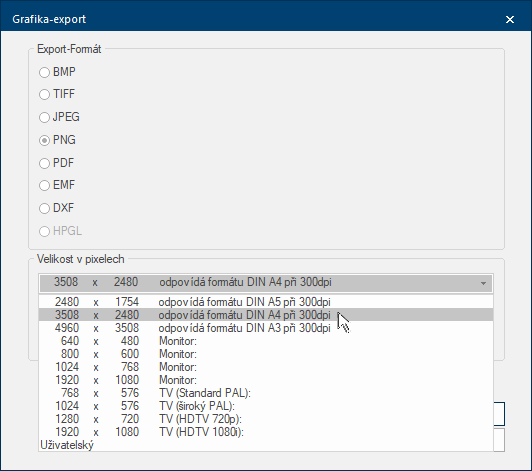Select the Uživatelský custom size entry

266,445
